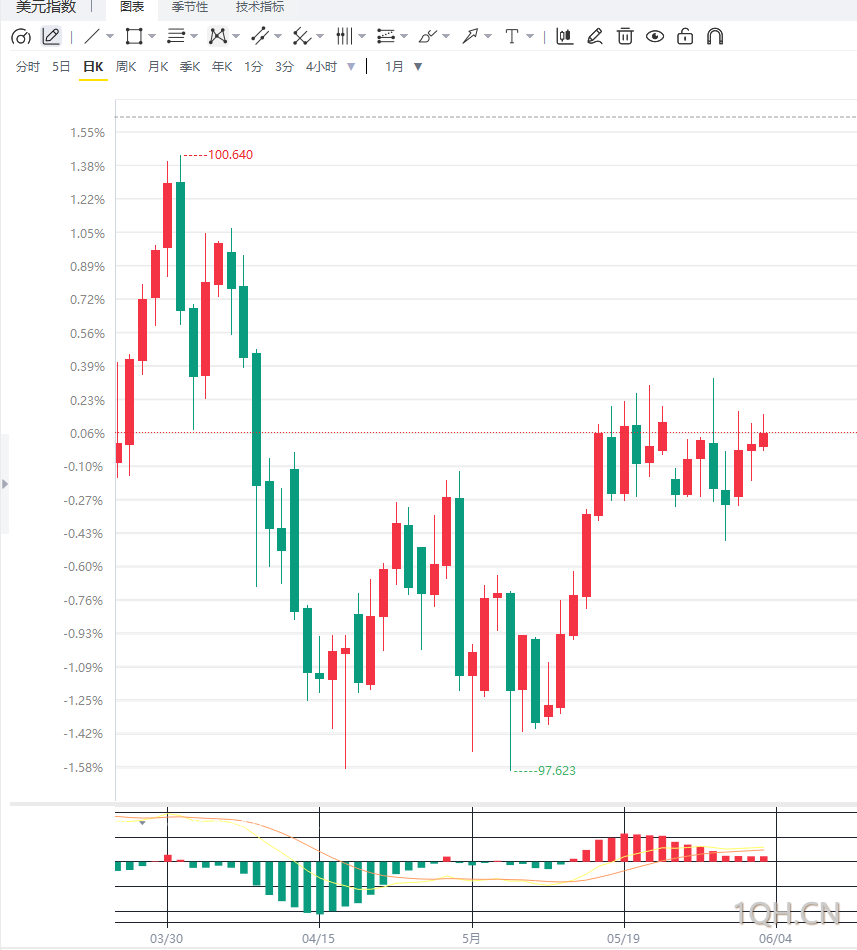Select the magnet snap tool
This screenshot has width=857, height=950.
coord(715,36)
